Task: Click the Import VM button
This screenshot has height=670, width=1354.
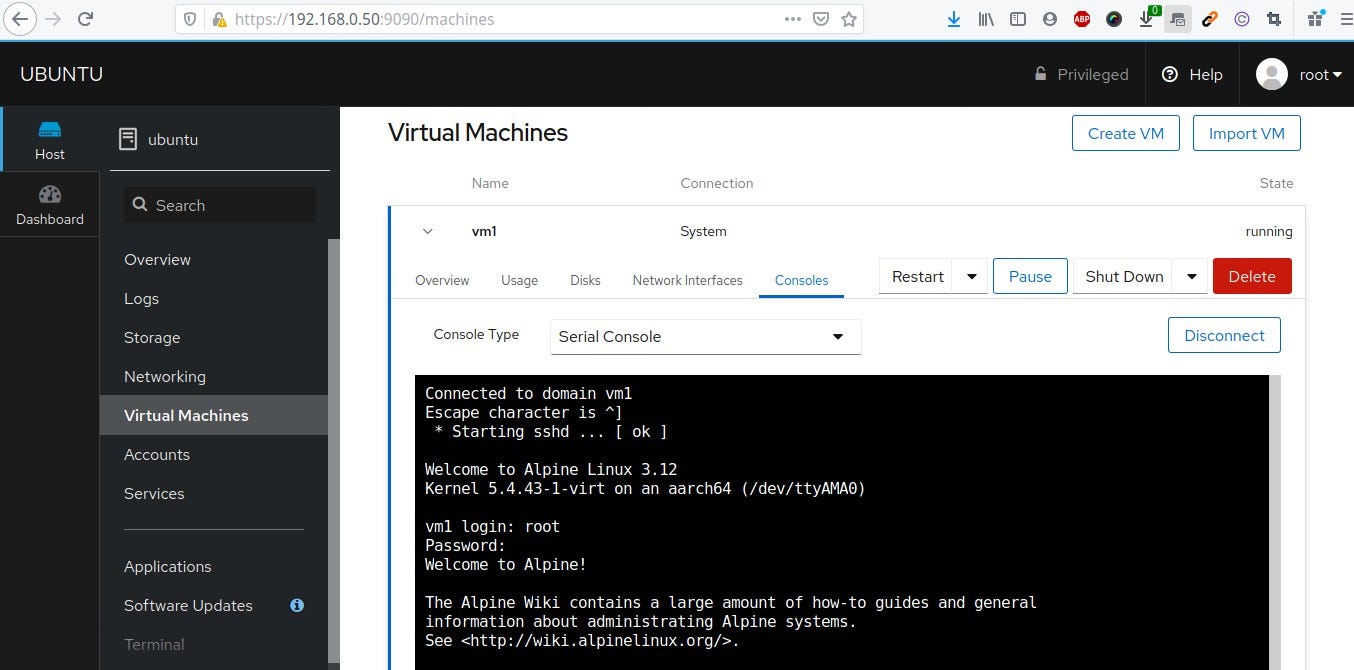Action: (1246, 133)
